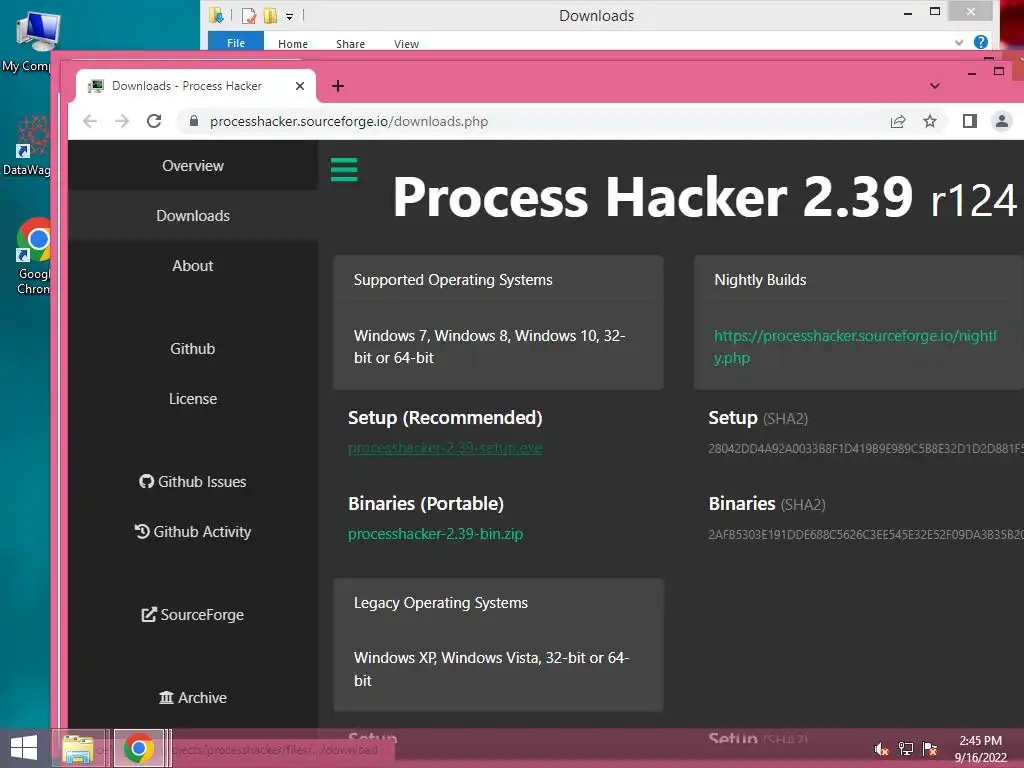This screenshot has width=1024, height=768.
Task: Open quick access toolbar dropdown in explorer
Action: tap(289, 16)
